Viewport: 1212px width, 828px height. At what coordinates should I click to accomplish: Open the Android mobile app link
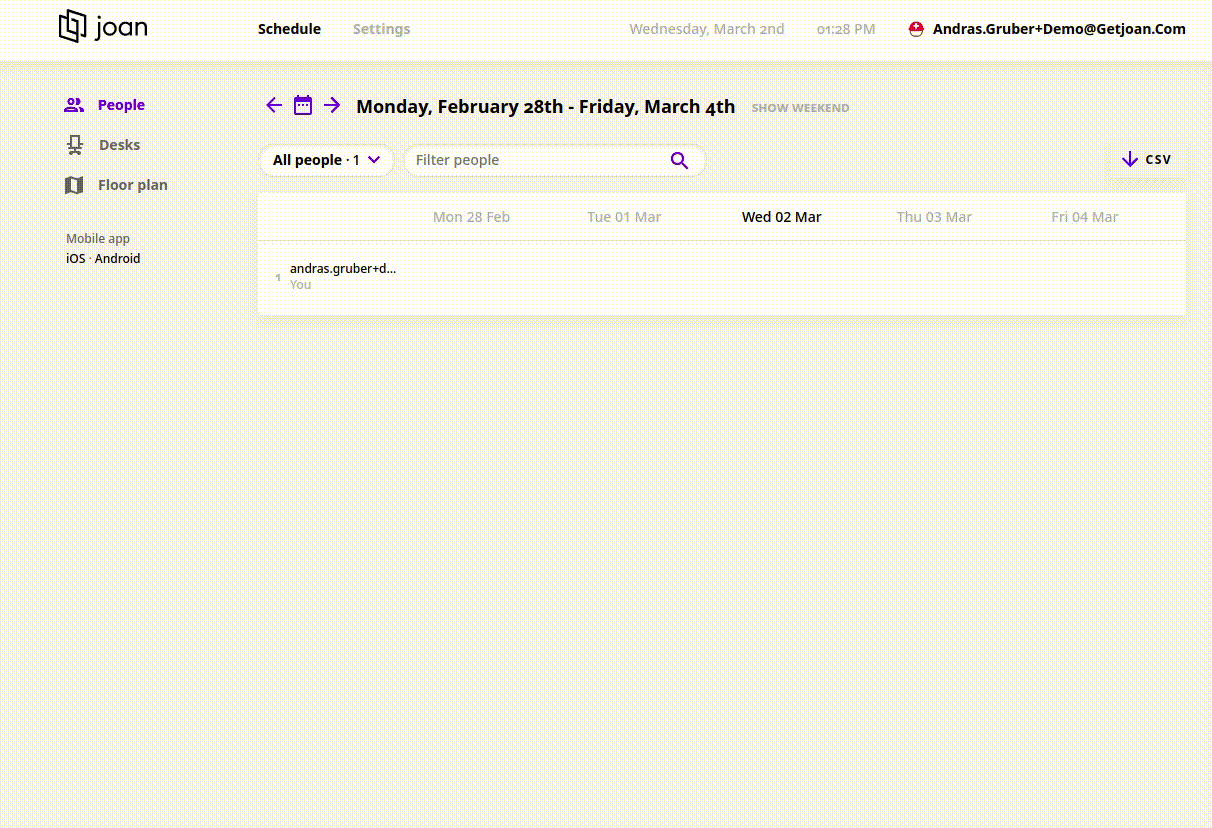coord(117,258)
